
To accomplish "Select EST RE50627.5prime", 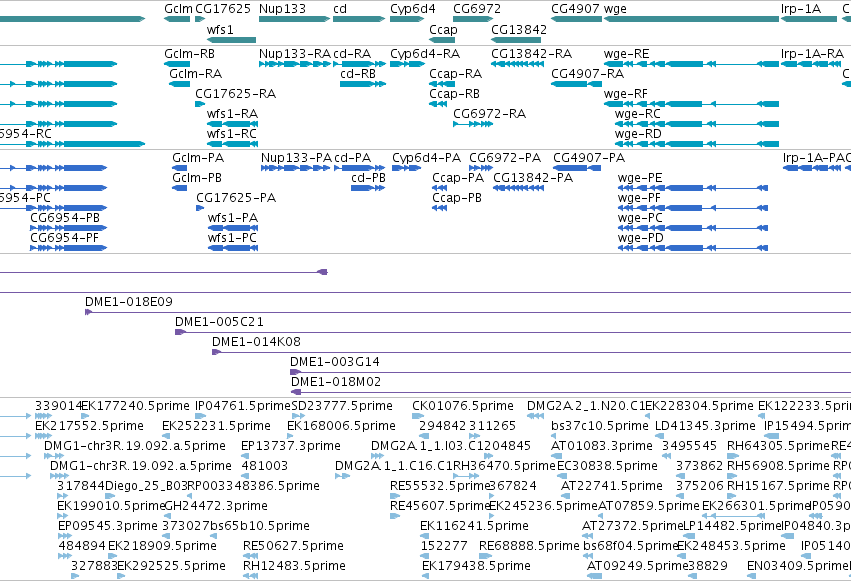I will pos(293,546).
